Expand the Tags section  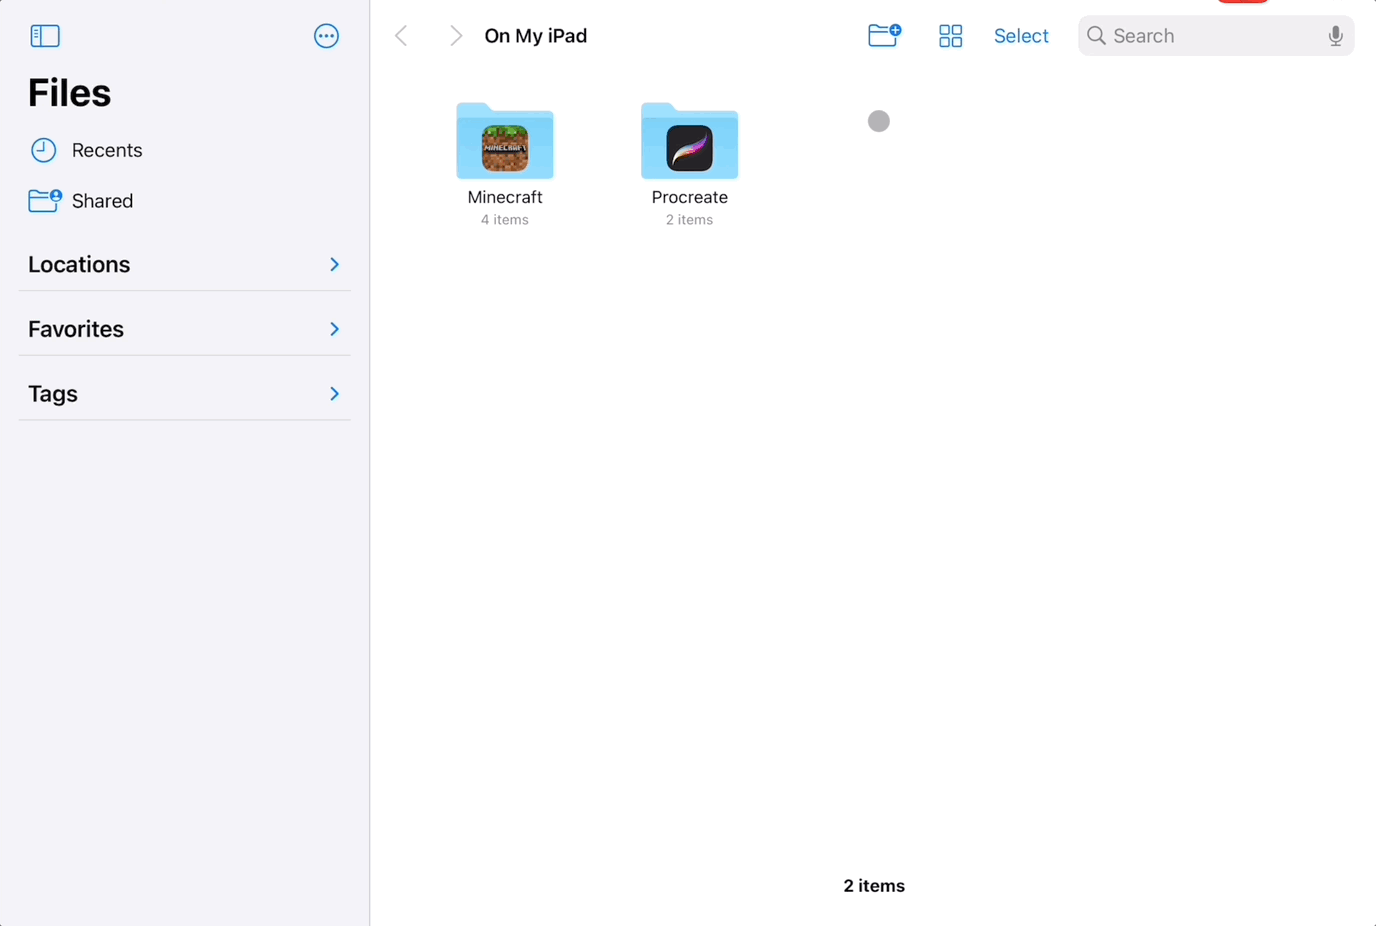point(334,394)
